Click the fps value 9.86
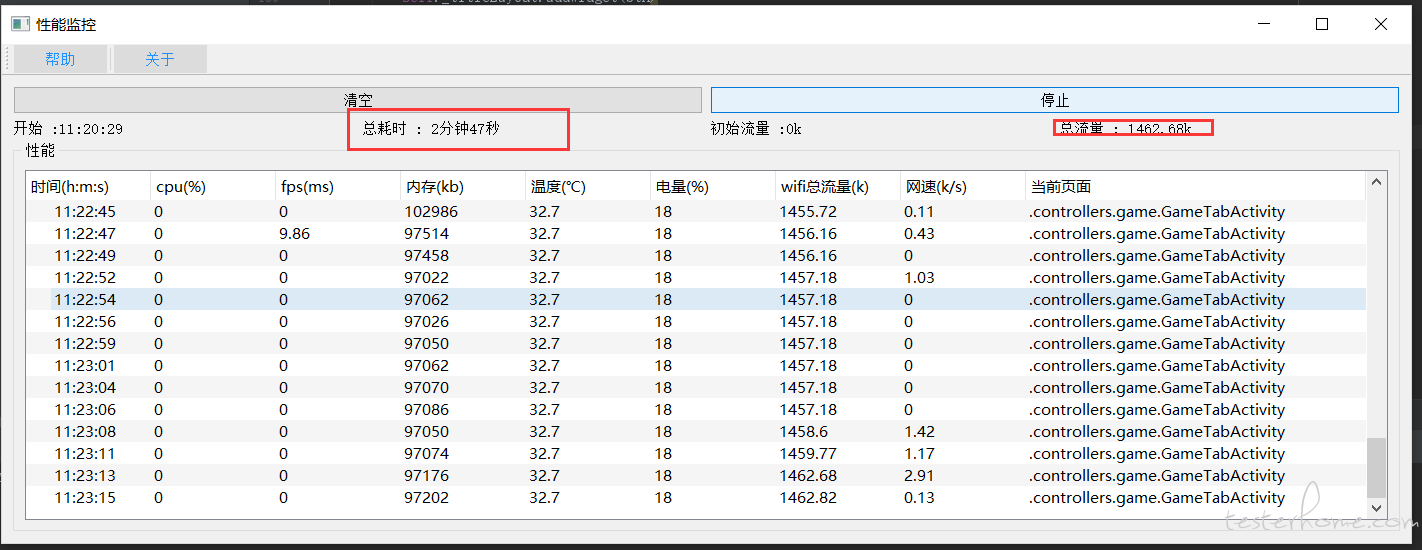The image size is (1422, 550). point(295,233)
